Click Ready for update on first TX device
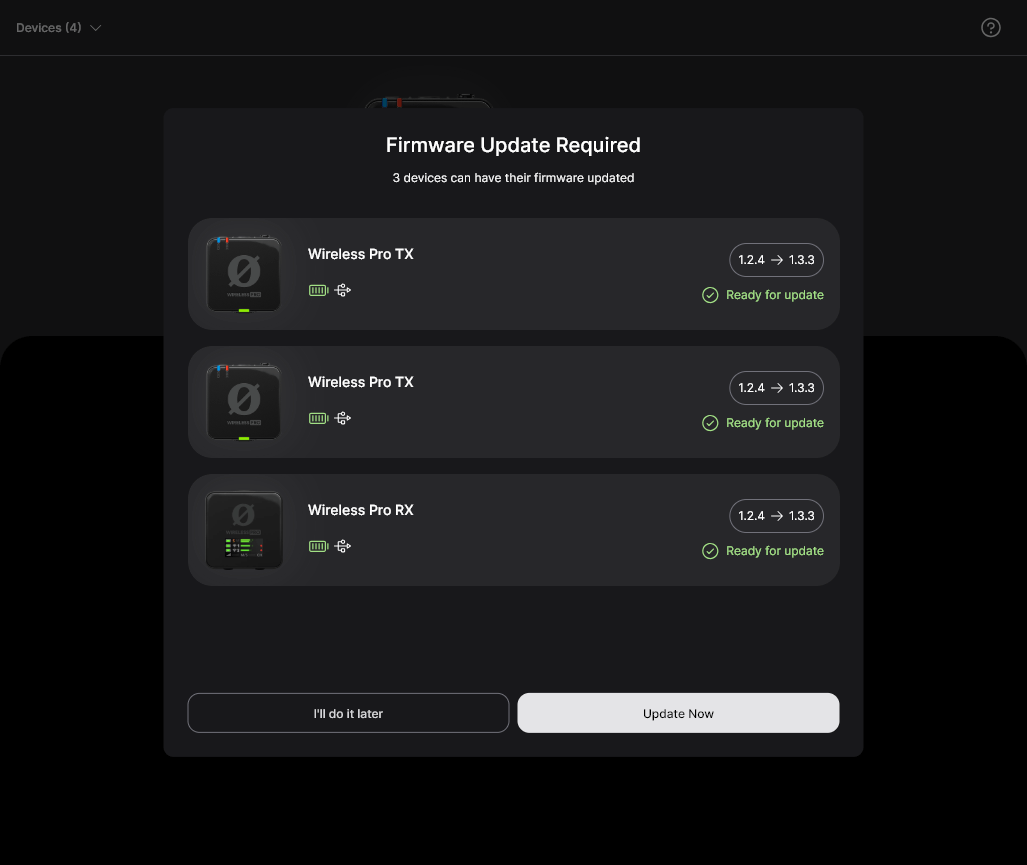 click(775, 295)
